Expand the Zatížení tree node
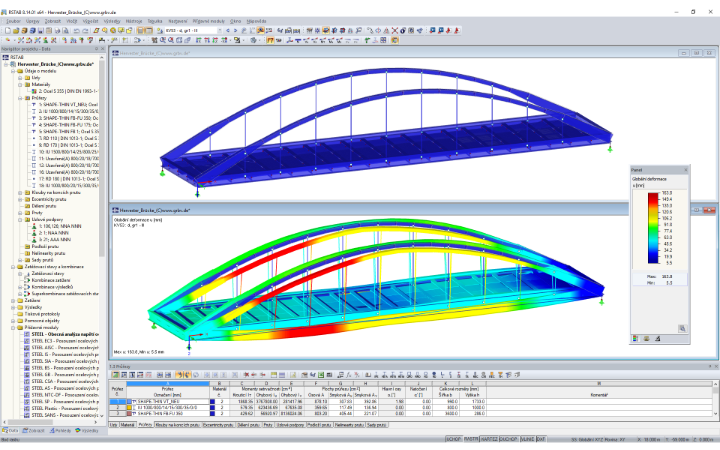The image size is (720, 450). (13, 300)
